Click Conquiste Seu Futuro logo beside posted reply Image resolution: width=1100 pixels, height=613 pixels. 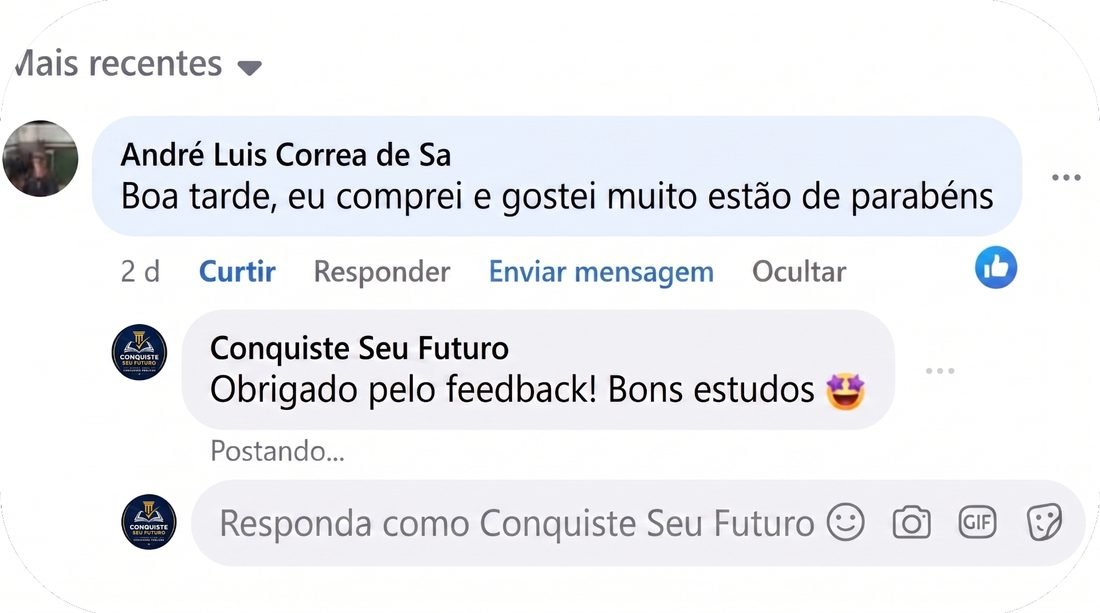140,352
